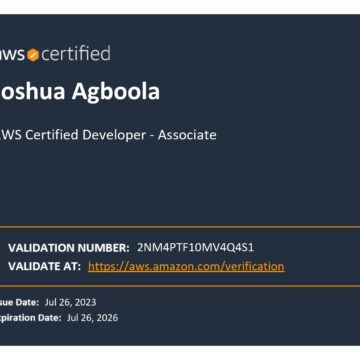
Task: Click the aws logo text
Action: pyautogui.click(x=12, y=55)
